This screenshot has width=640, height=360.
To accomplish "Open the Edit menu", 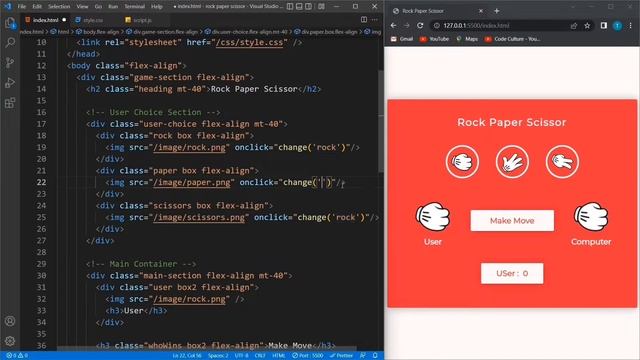I will point(37,7).
